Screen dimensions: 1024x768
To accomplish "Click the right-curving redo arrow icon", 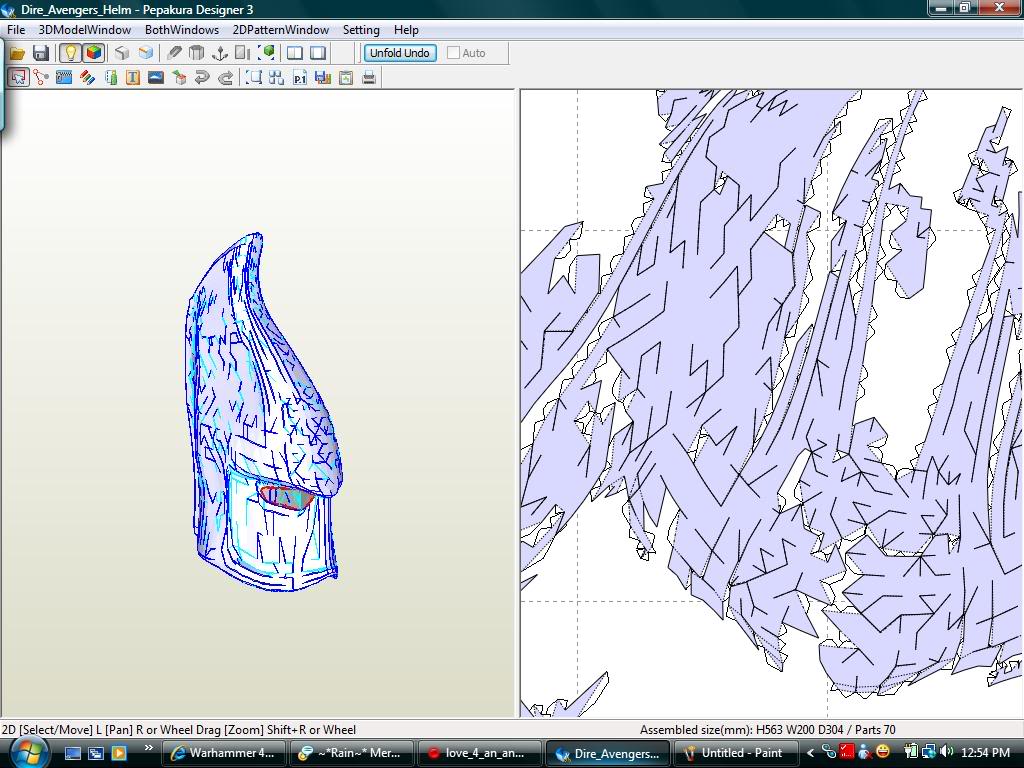I will coord(225,78).
